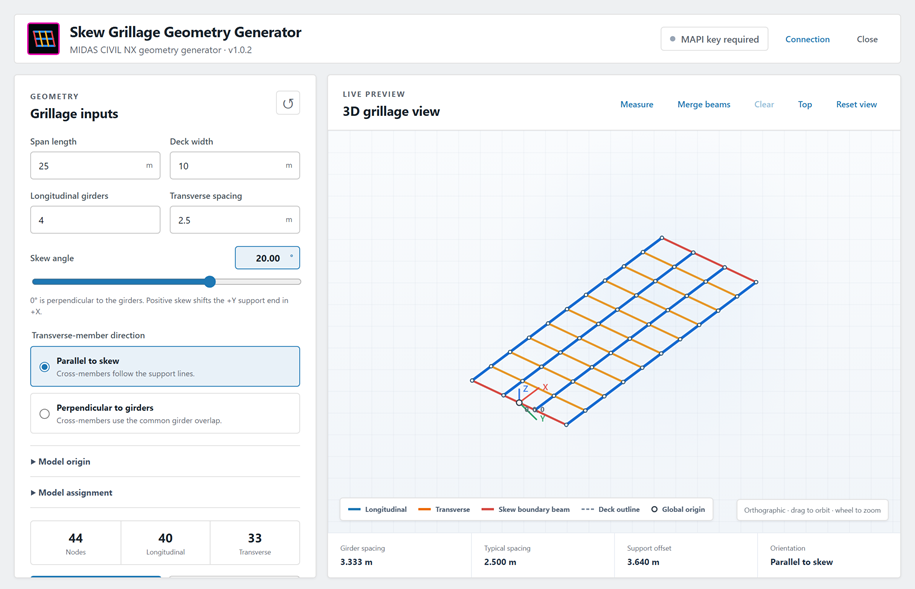
Task: Click the Span length input field
Action: [x=95, y=166]
